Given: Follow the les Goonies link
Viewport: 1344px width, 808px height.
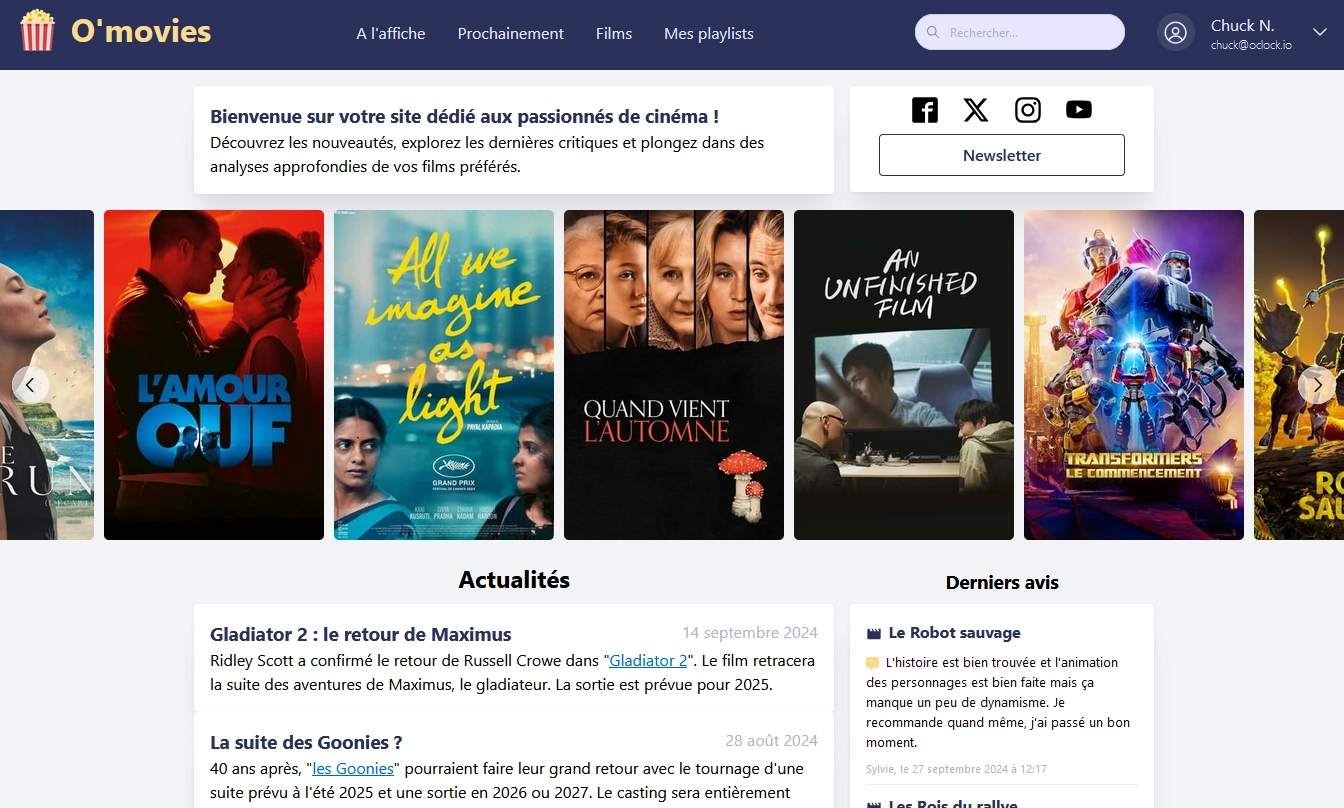Looking at the screenshot, I should [353, 769].
